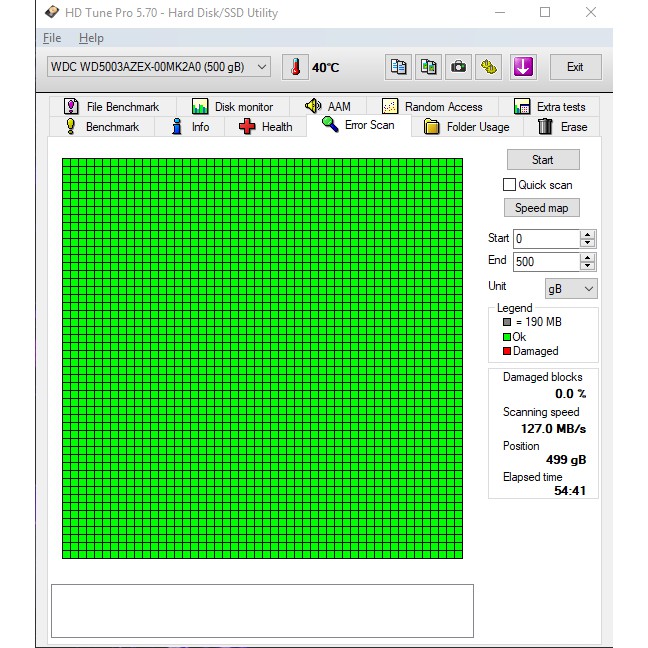Open the Help menu

point(91,38)
